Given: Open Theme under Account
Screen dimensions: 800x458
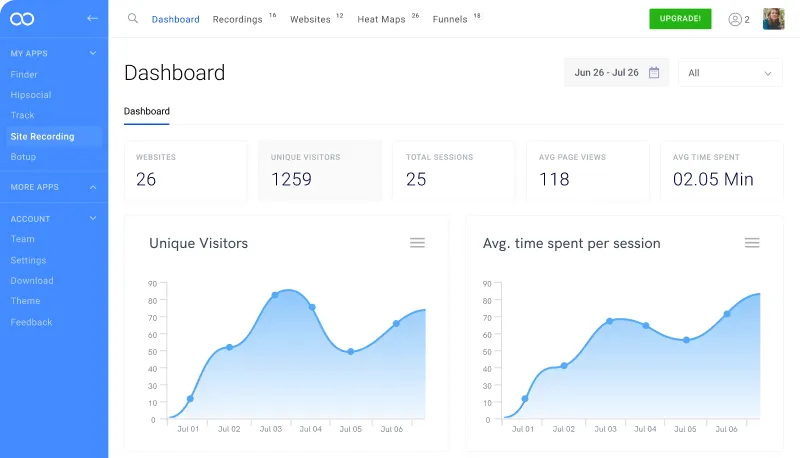Looking at the screenshot, I should click(x=25, y=301).
